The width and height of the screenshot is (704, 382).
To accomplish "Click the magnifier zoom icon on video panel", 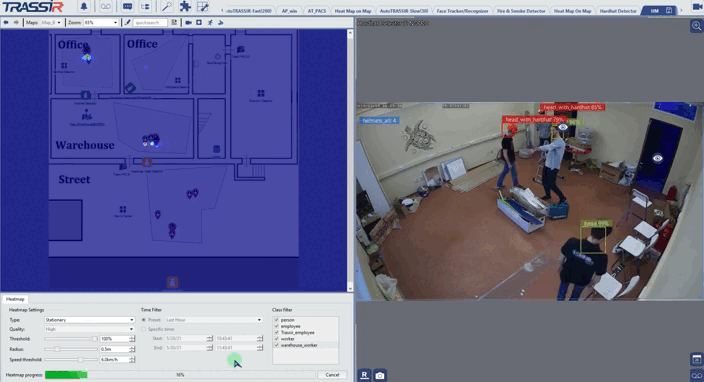I will tap(696, 26).
